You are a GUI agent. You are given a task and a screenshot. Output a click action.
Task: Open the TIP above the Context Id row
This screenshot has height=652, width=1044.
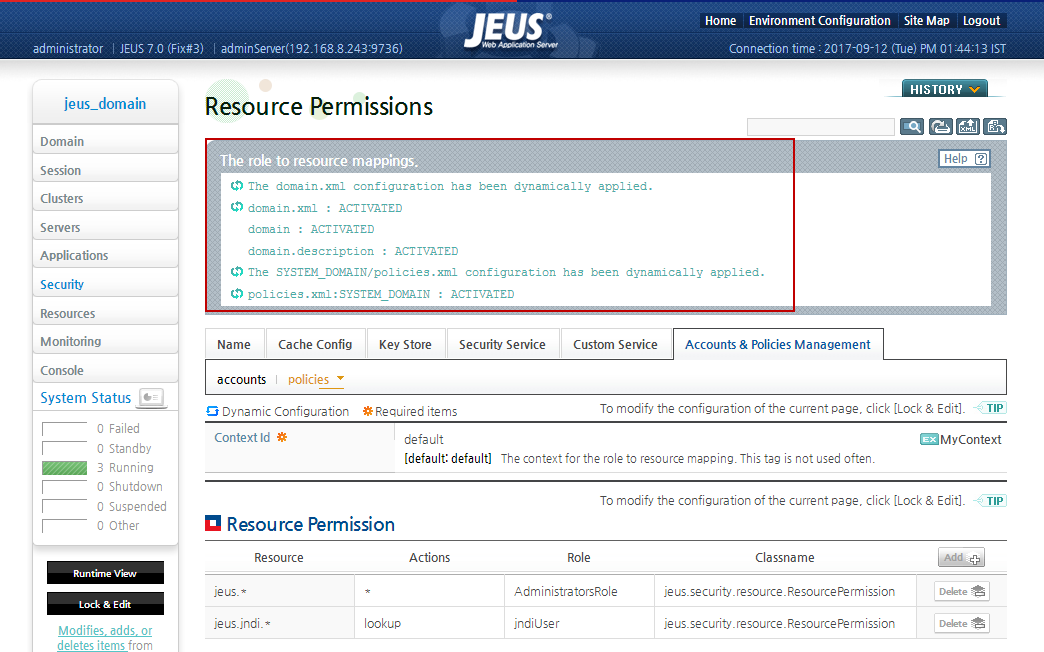tap(990, 408)
